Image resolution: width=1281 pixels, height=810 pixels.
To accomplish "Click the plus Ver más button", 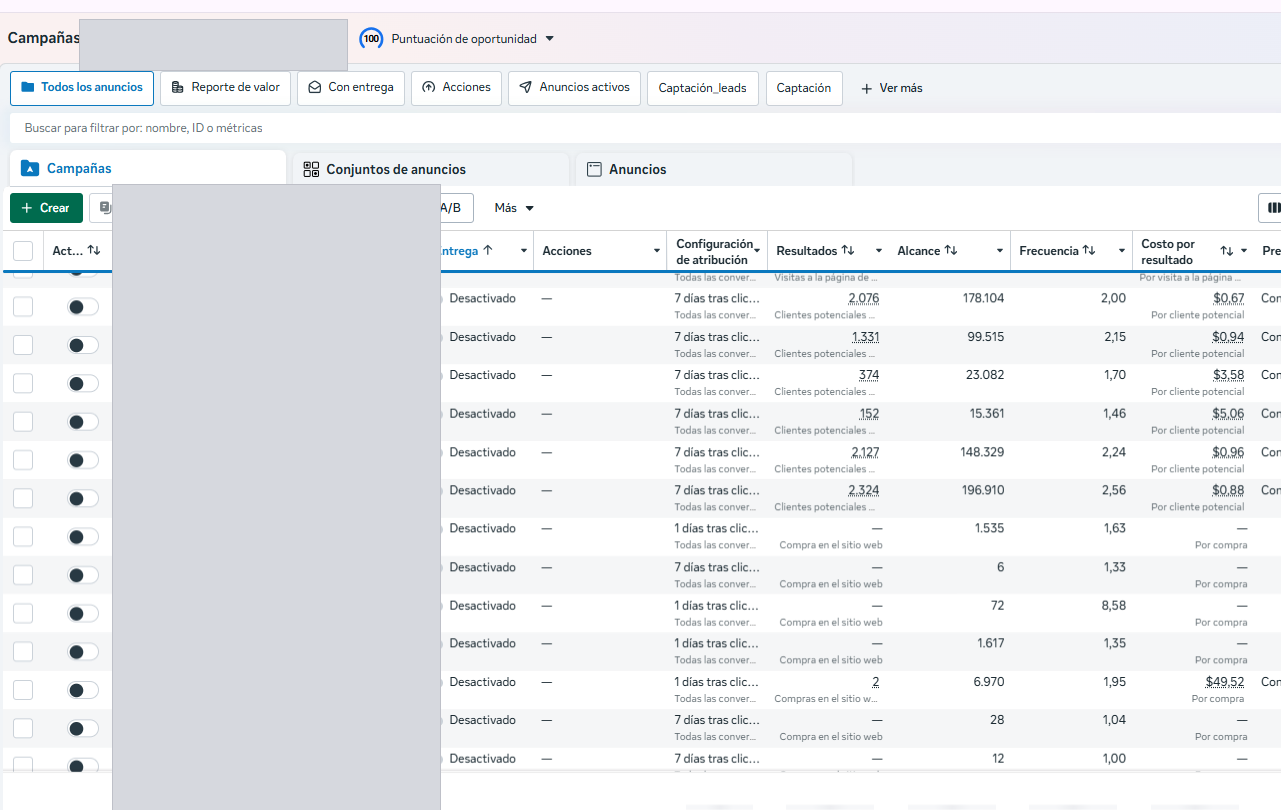I will pos(891,88).
